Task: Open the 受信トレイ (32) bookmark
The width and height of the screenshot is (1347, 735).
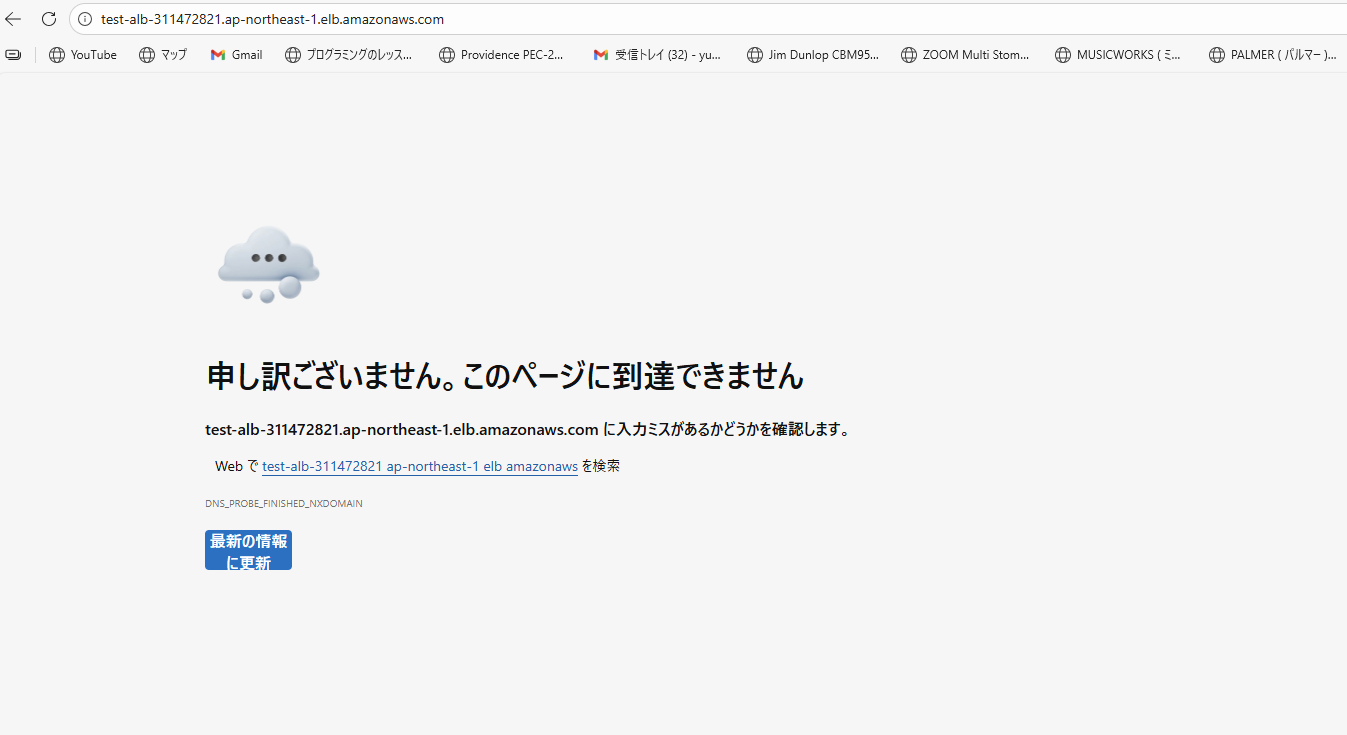Action: tap(657, 55)
